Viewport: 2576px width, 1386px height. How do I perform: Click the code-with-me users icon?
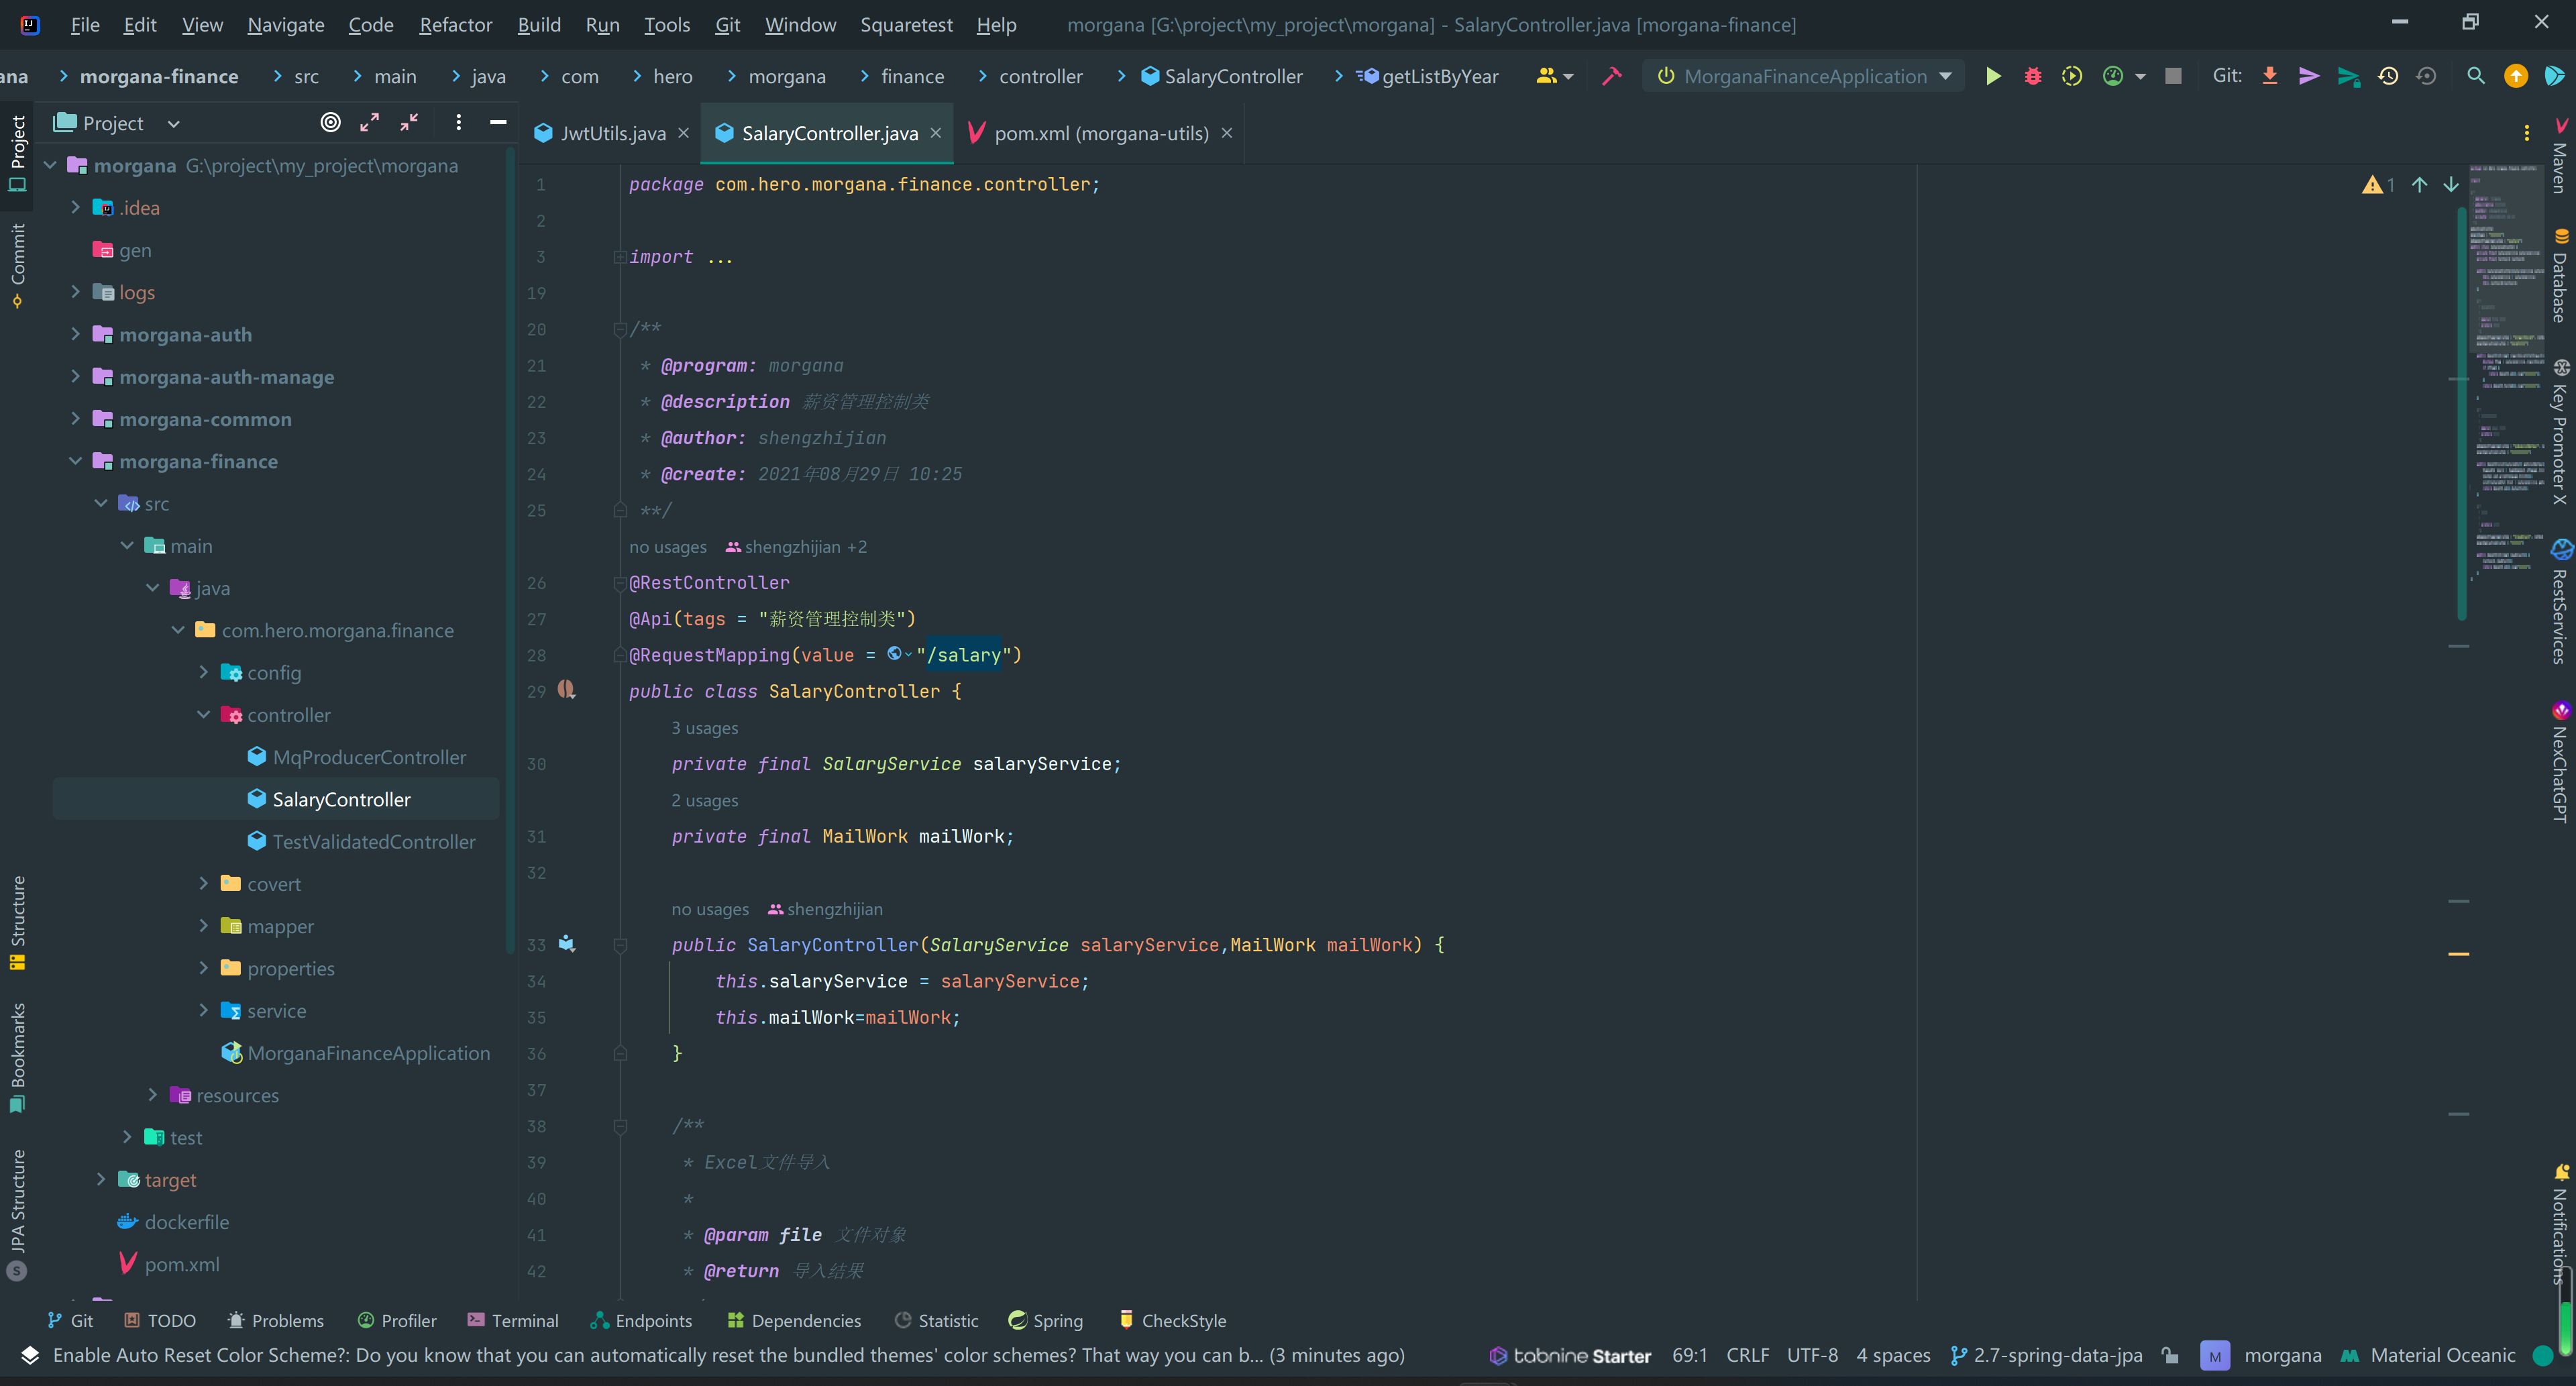(1554, 76)
